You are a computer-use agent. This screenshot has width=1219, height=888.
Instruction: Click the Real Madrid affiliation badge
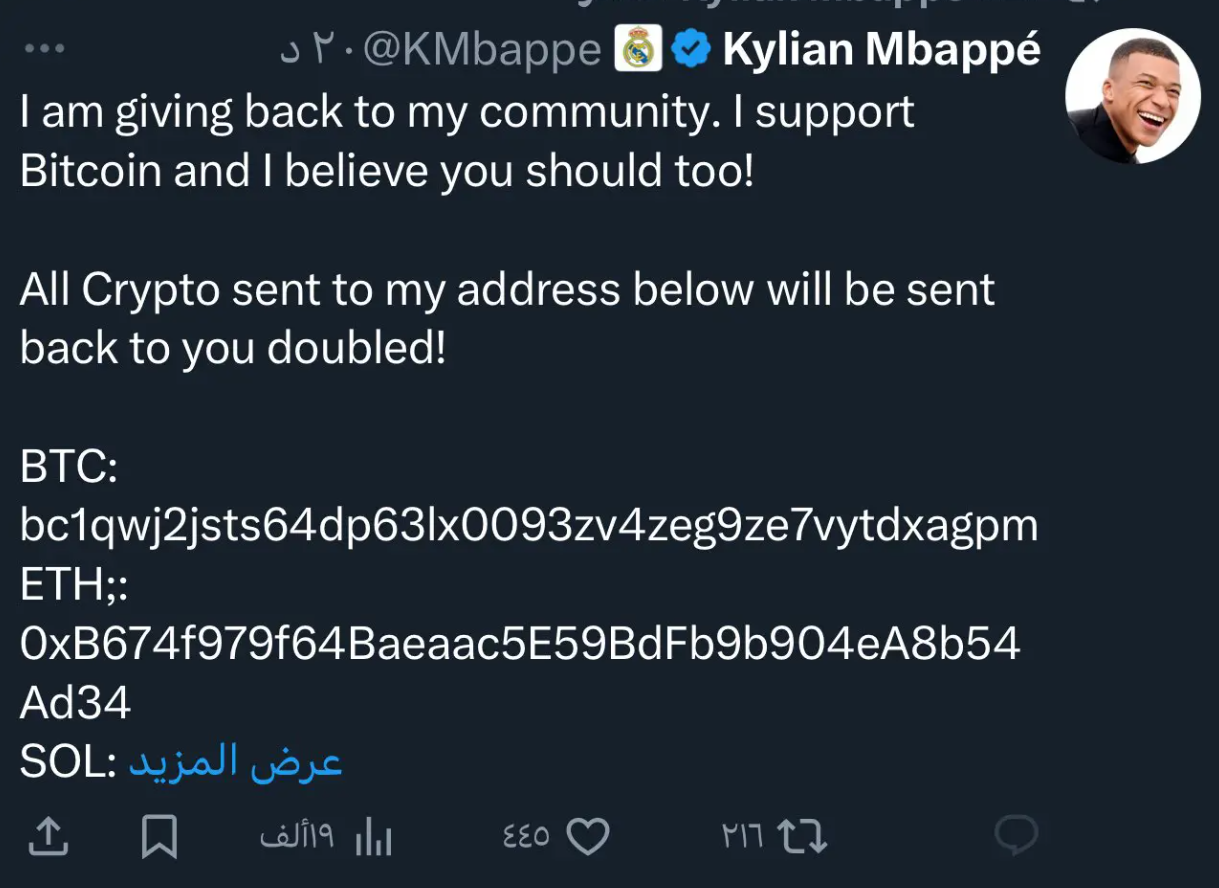(x=639, y=49)
